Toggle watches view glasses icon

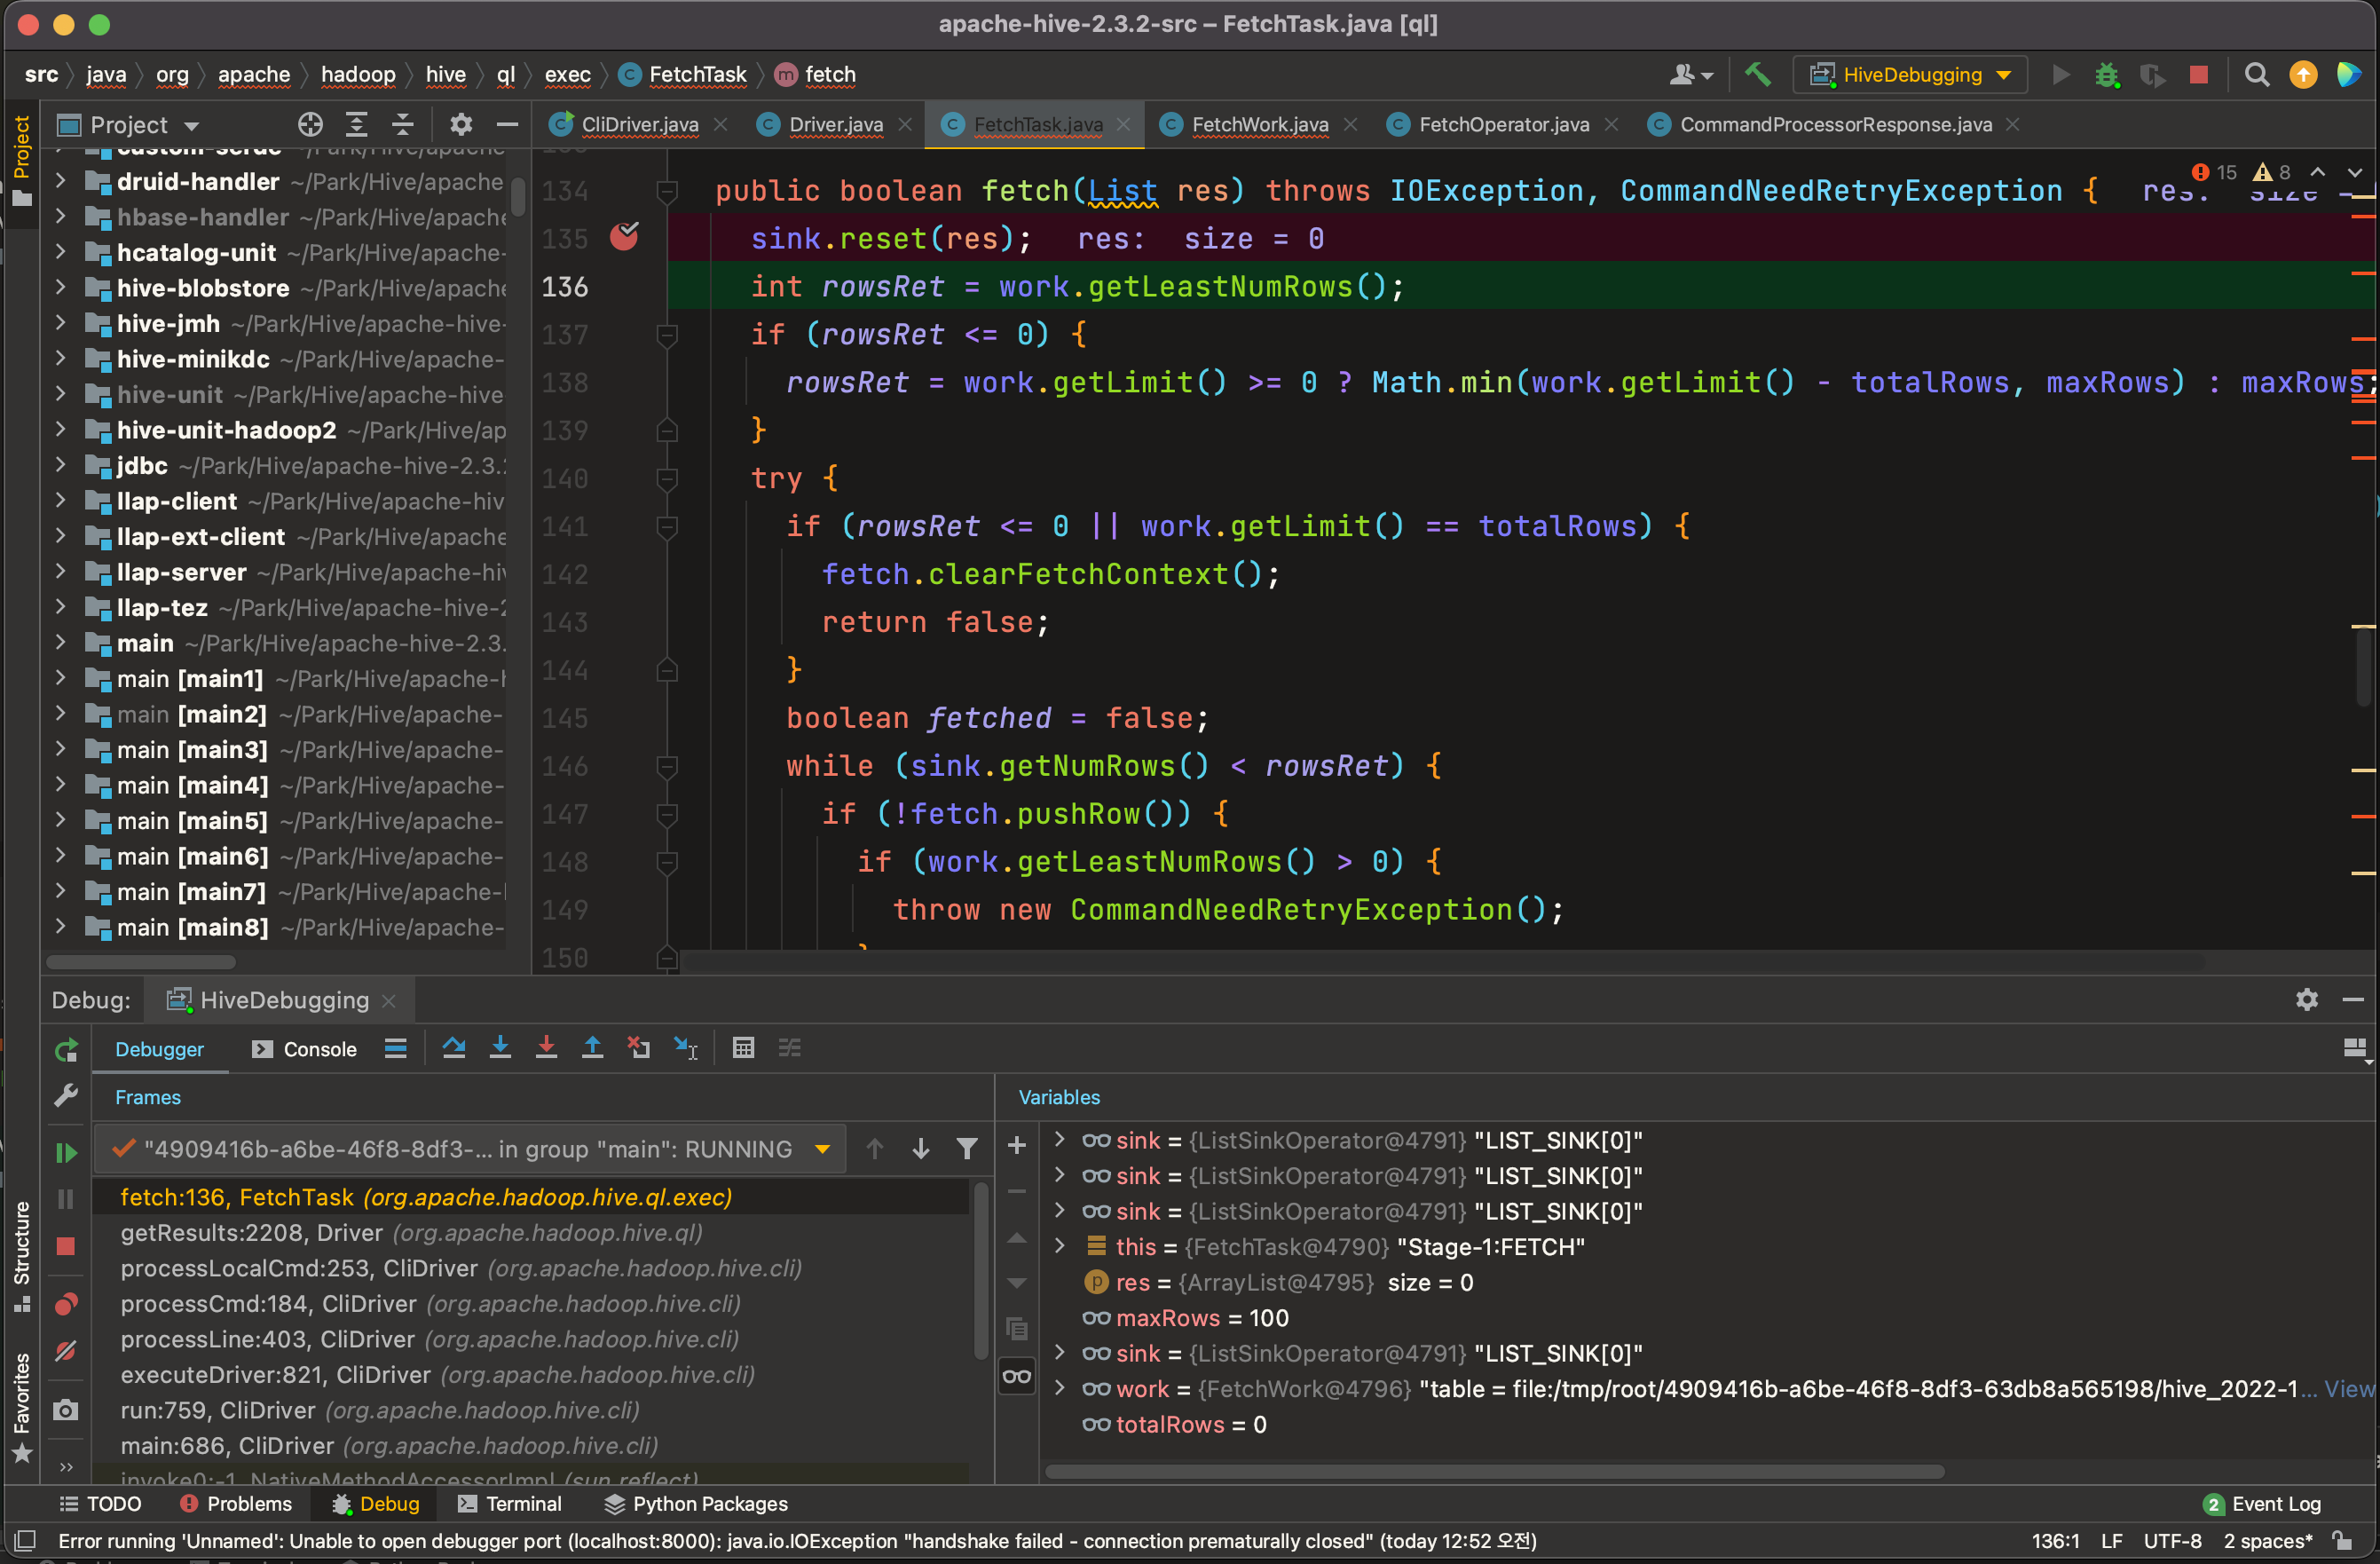(x=1017, y=1377)
